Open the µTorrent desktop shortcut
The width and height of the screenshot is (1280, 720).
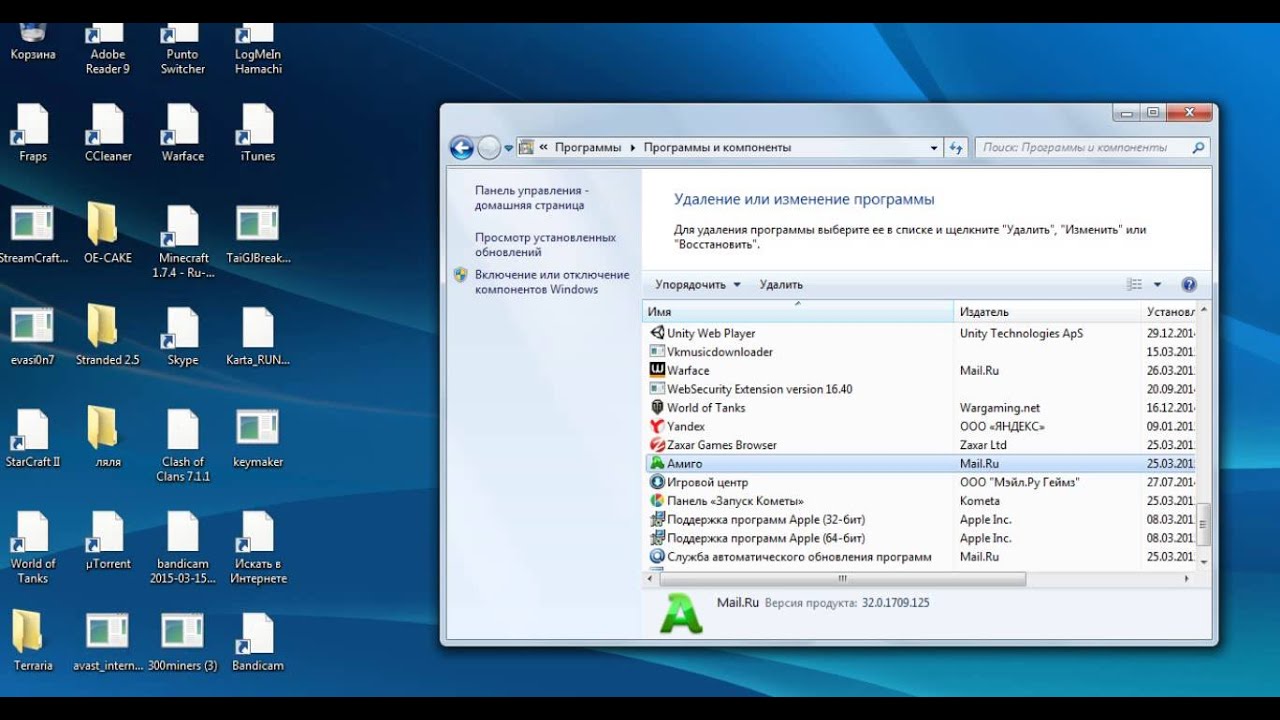pyautogui.click(x=107, y=541)
